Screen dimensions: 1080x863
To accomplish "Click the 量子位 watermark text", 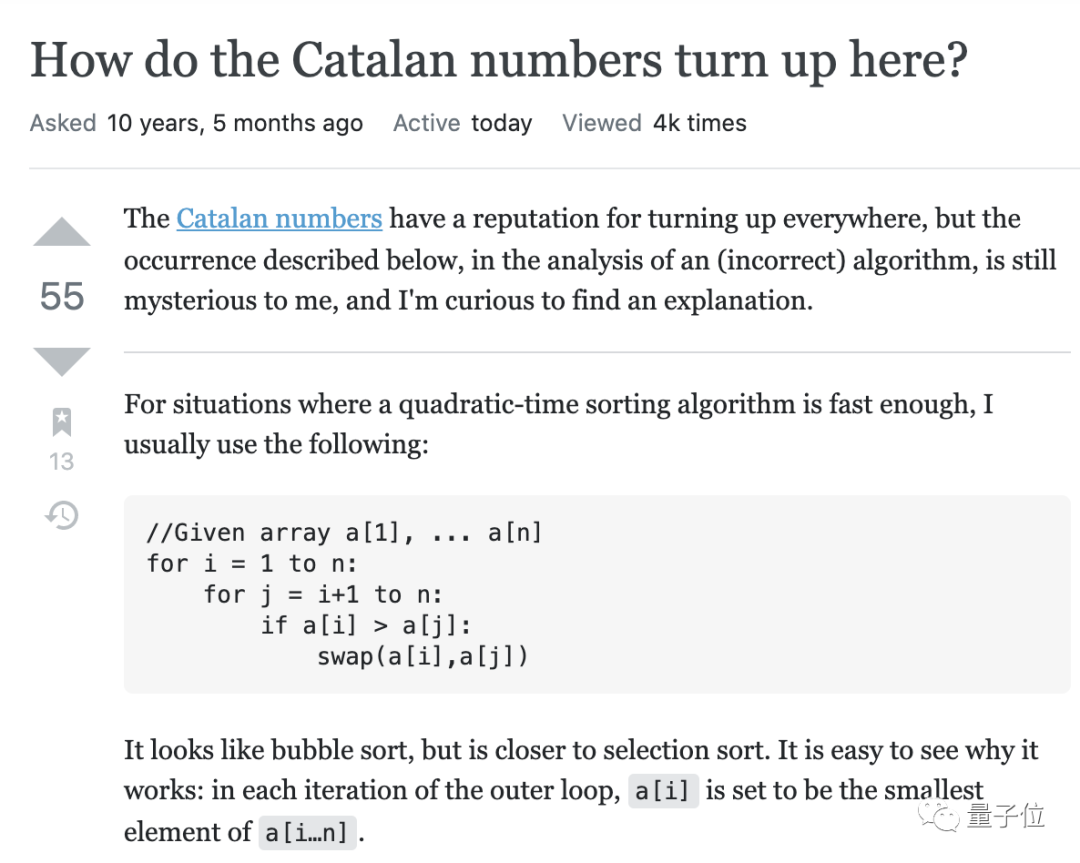I will pos(1005,815).
